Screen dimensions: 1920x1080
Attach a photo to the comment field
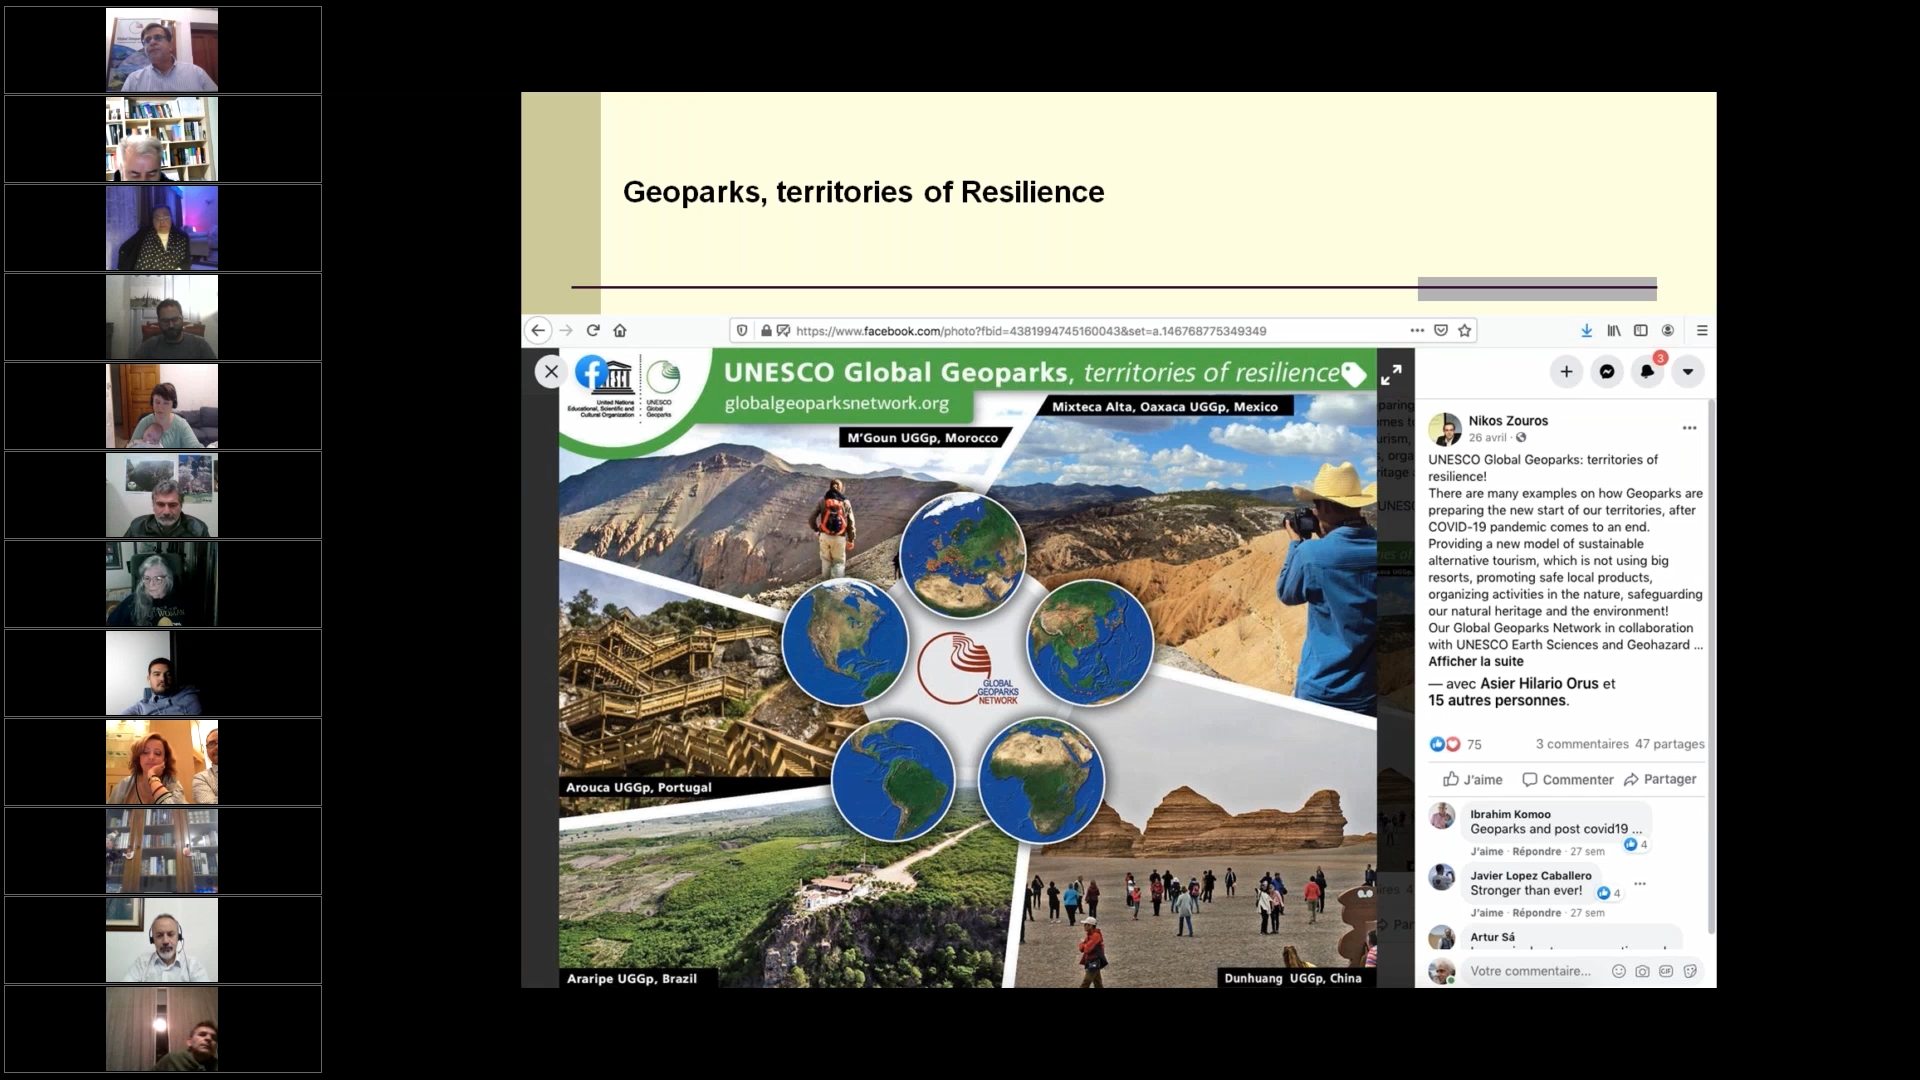coord(1642,970)
